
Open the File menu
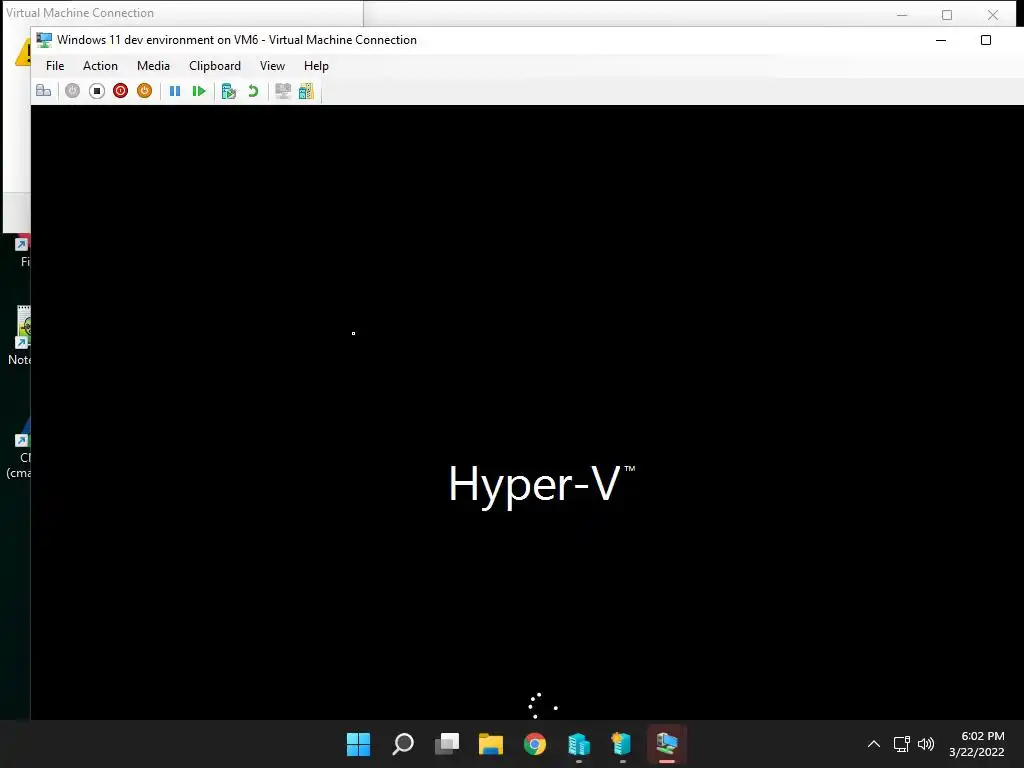click(55, 66)
